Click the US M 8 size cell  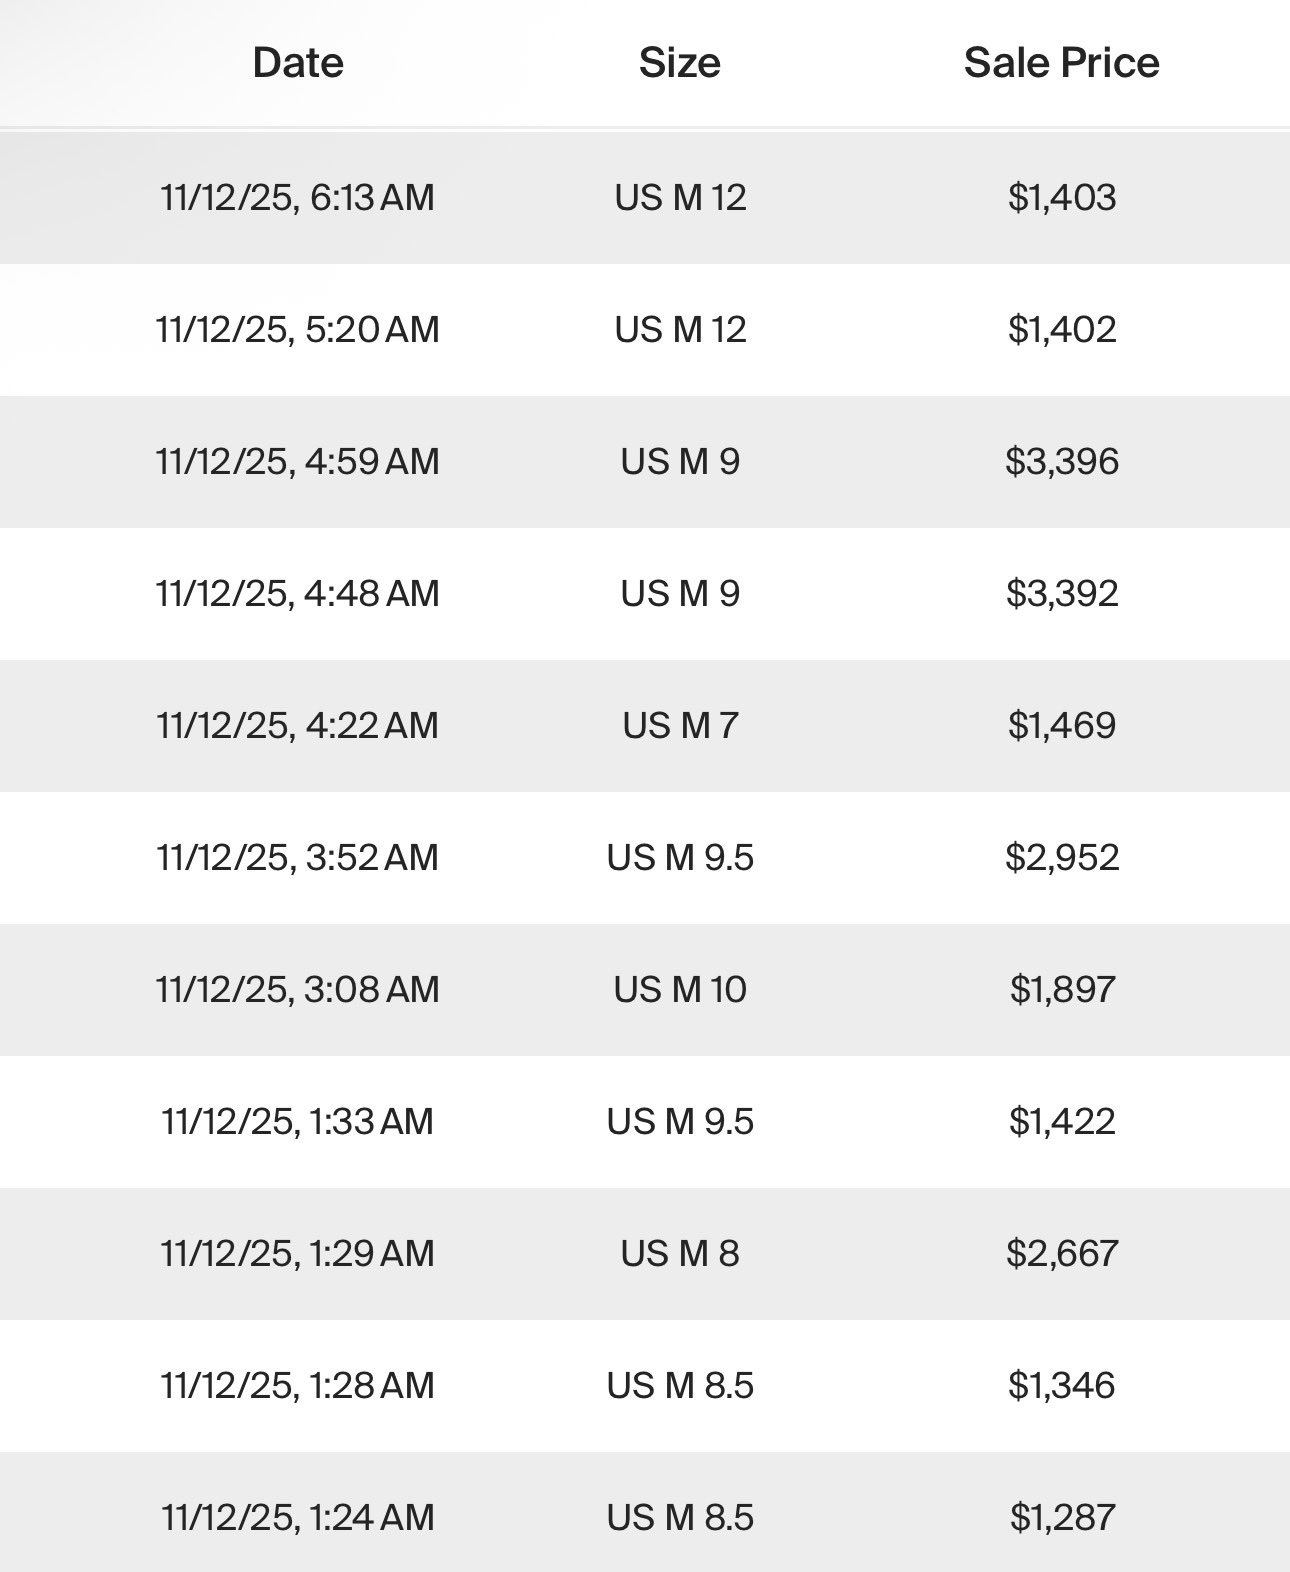680,1253
